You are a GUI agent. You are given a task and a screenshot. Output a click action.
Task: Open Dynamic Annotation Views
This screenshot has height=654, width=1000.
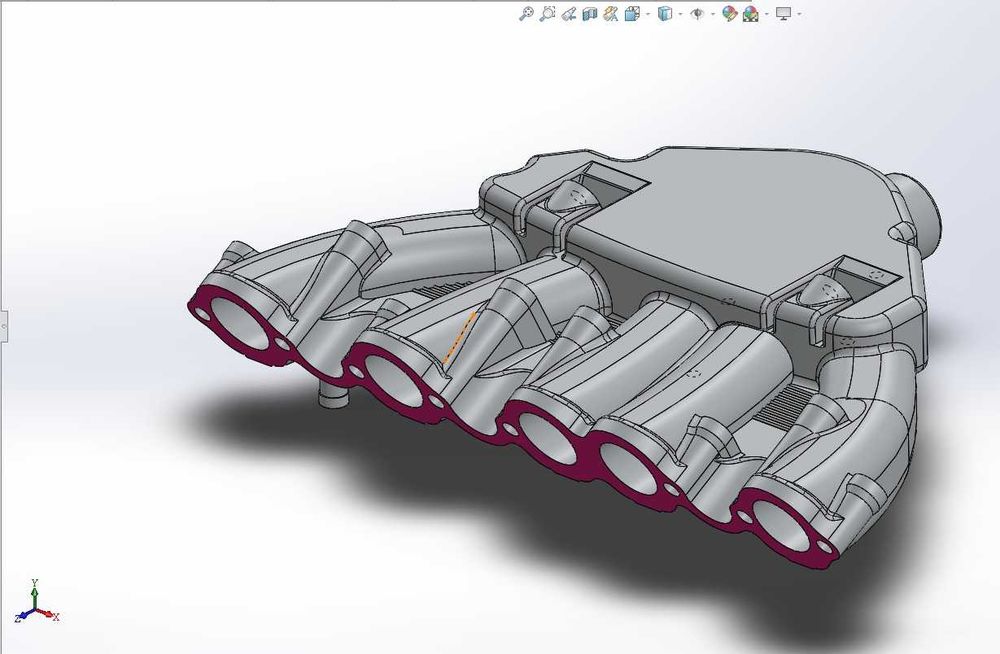611,13
